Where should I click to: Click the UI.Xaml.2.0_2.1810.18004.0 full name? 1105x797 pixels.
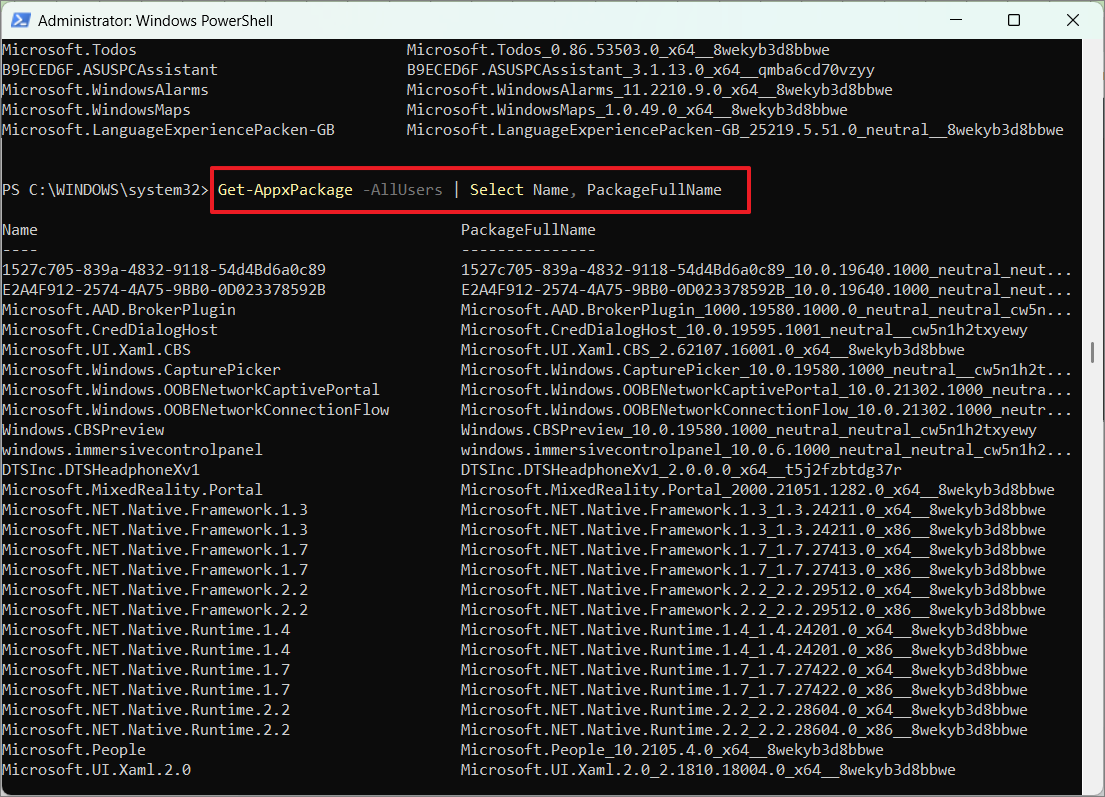click(x=708, y=770)
